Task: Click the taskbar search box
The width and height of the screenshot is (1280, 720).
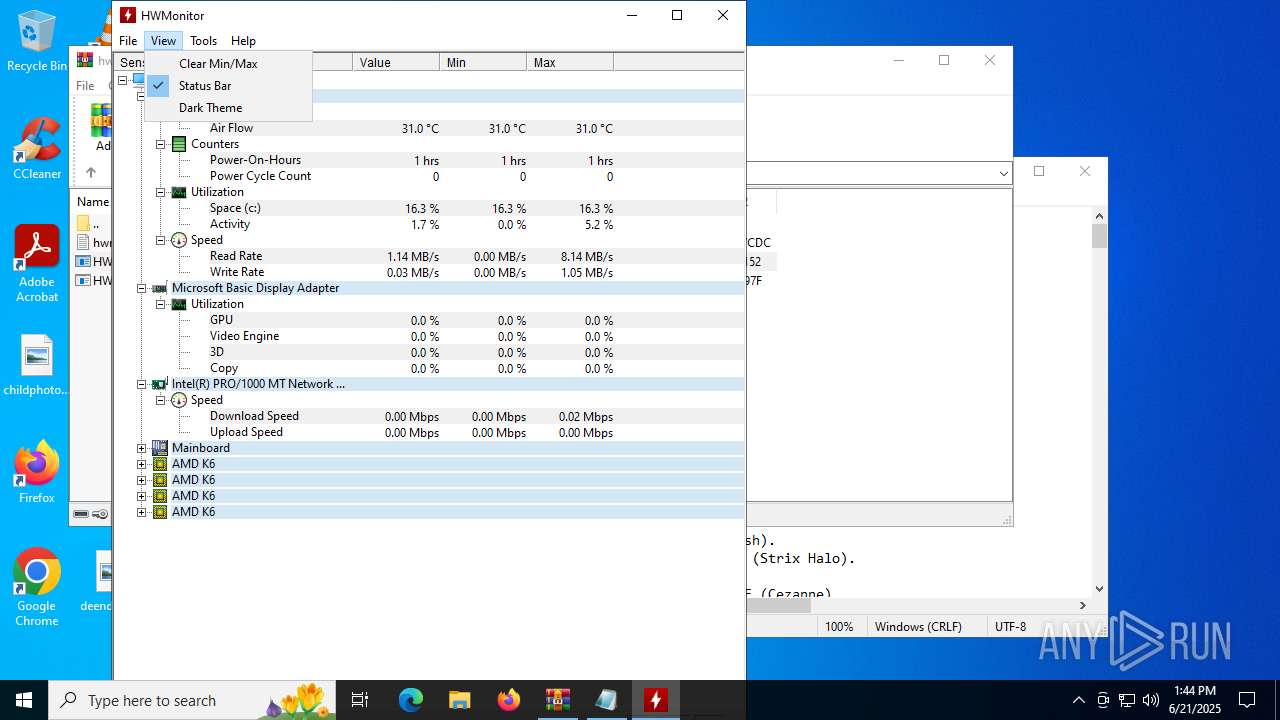Action: (x=194, y=700)
